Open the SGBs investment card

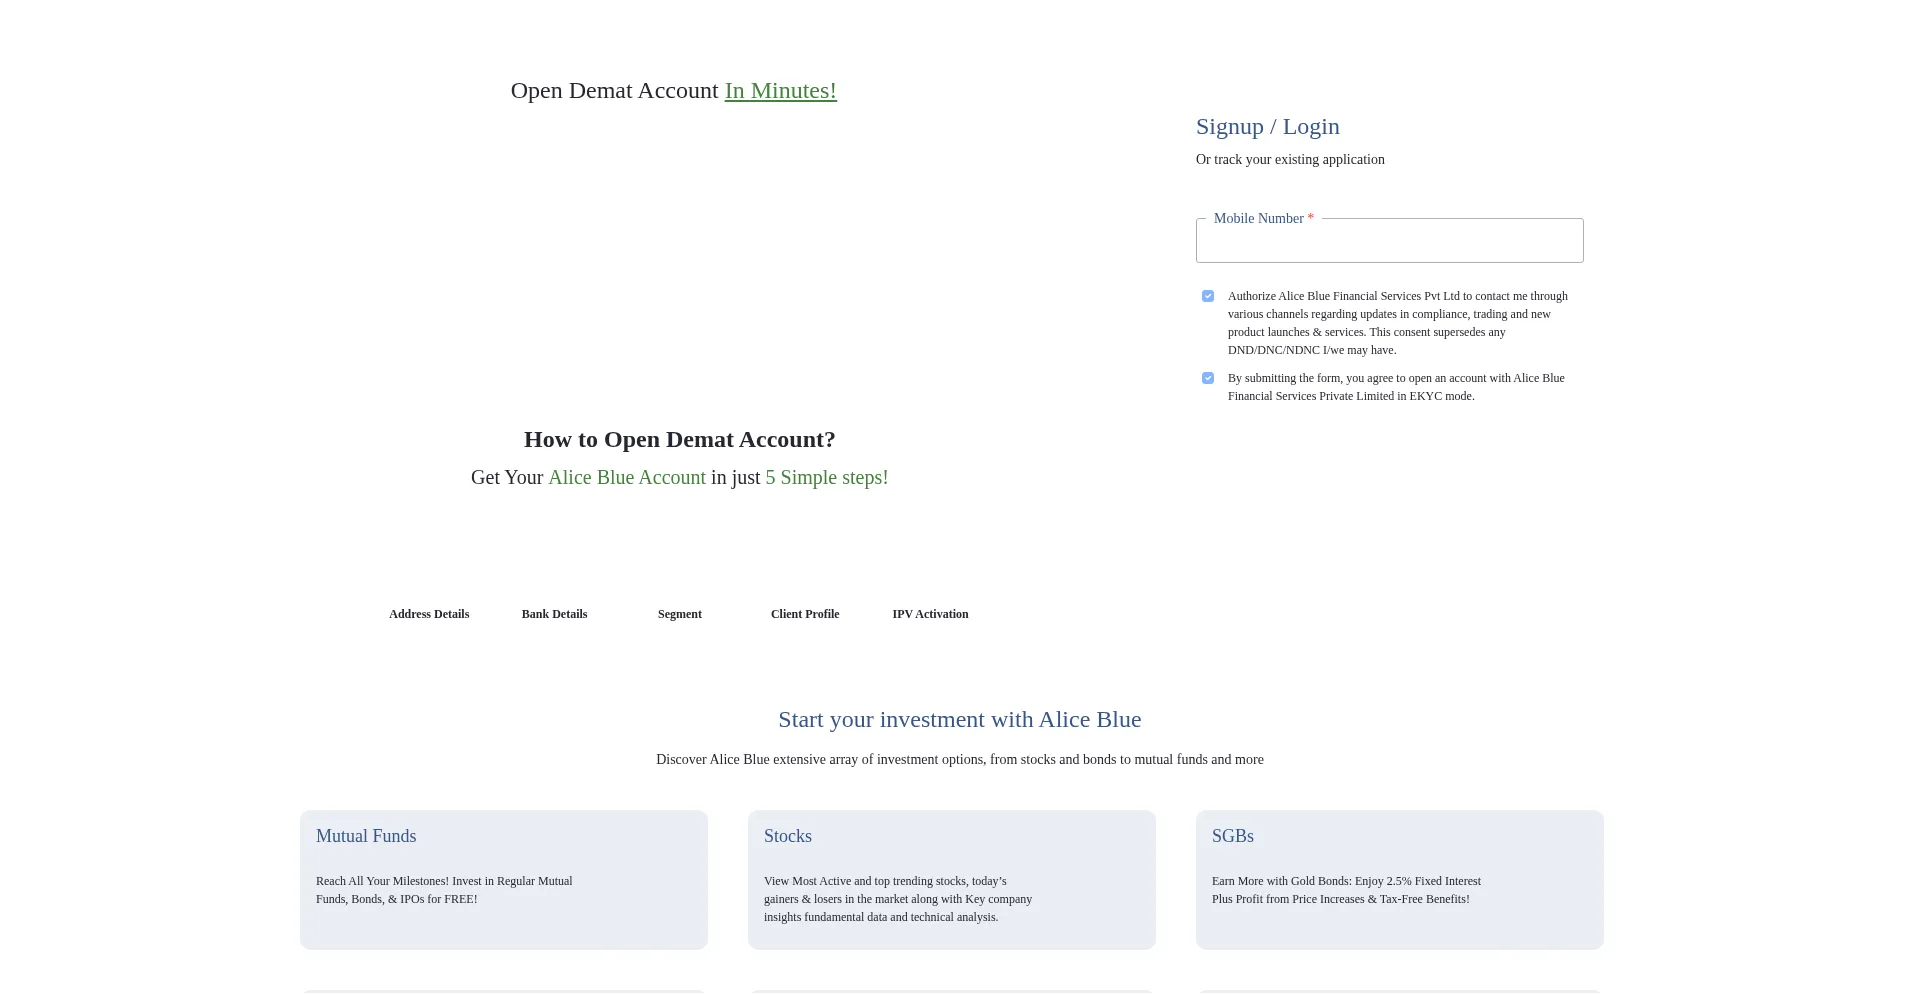point(1399,879)
